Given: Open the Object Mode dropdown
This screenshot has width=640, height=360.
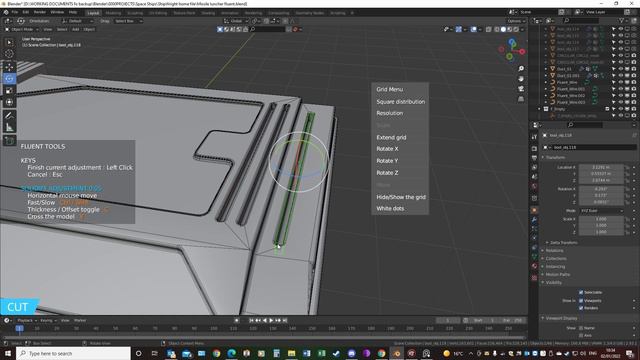Looking at the screenshot, I should tap(22, 29).
